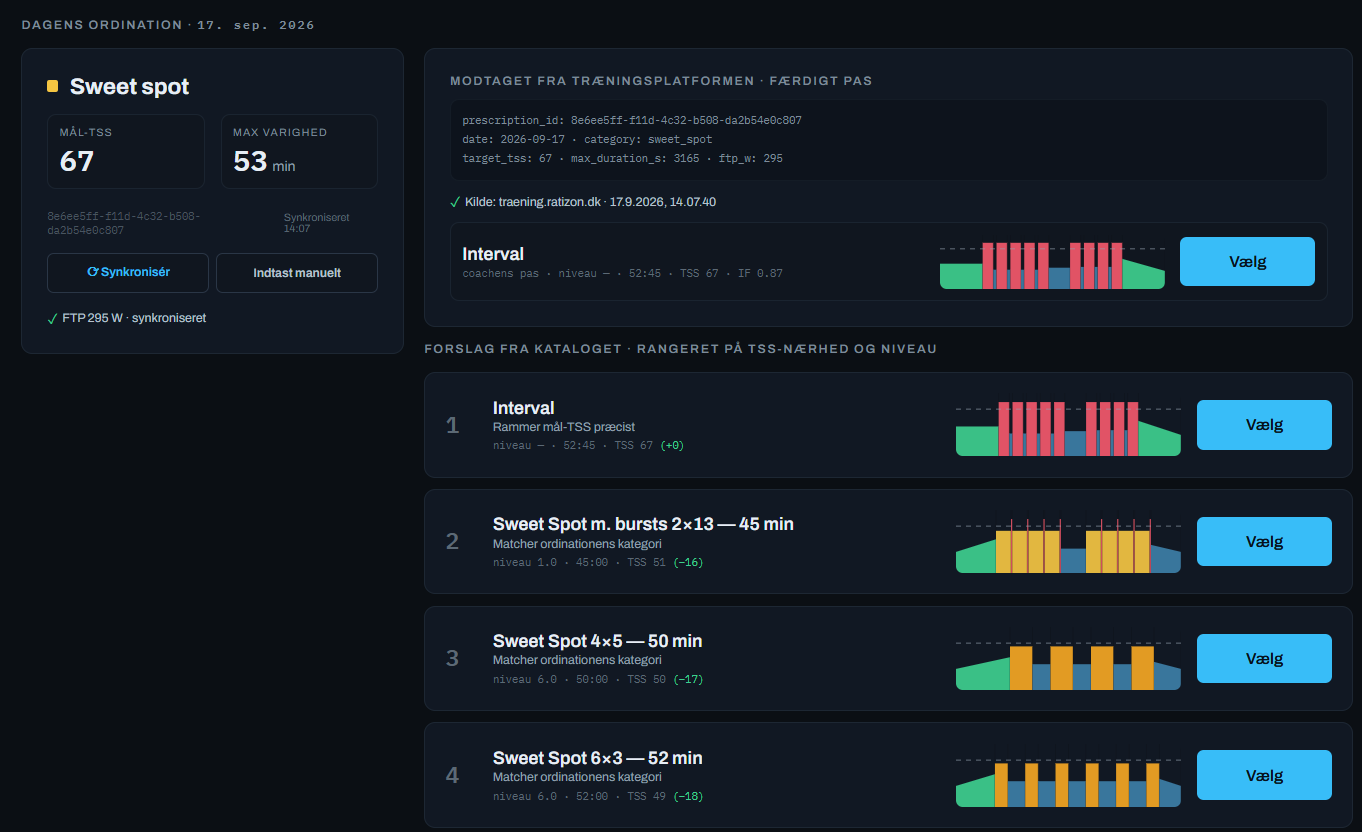Click the "Synkroniseret 14:07" timestamp
Screen dimensions: 1362x832
click(316, 222)
